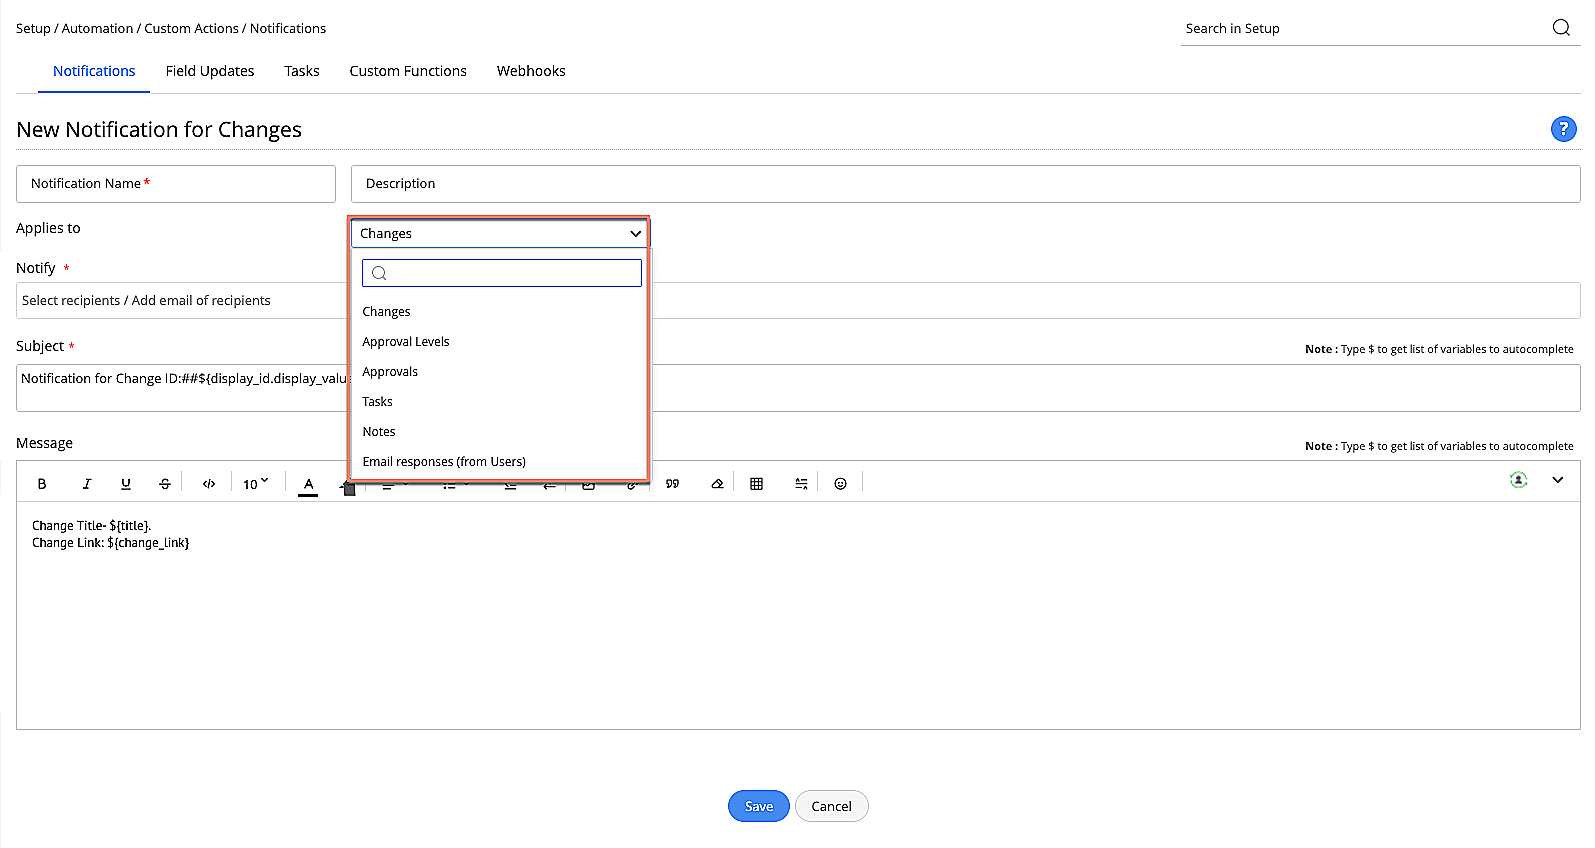Open the font size 10 dropdown
Viewport: 1595px width, 848px height.
(255, 484)
